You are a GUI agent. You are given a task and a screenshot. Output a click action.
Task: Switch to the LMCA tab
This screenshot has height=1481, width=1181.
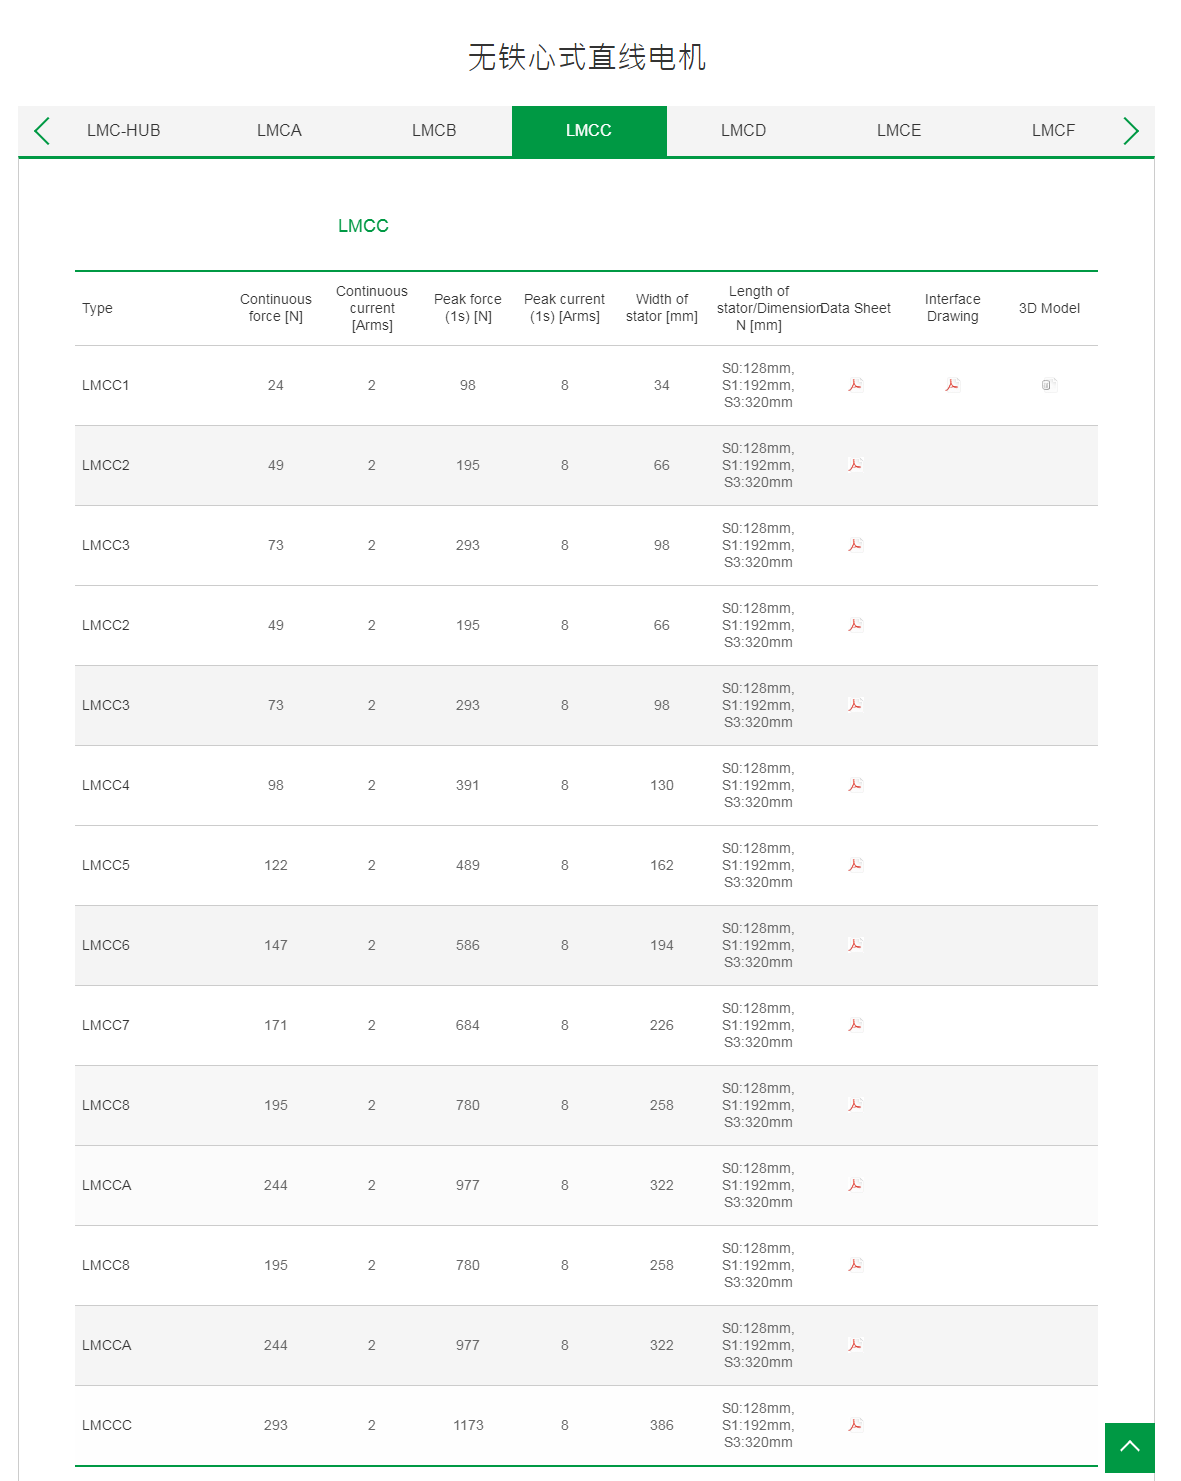tap(279, 131)
